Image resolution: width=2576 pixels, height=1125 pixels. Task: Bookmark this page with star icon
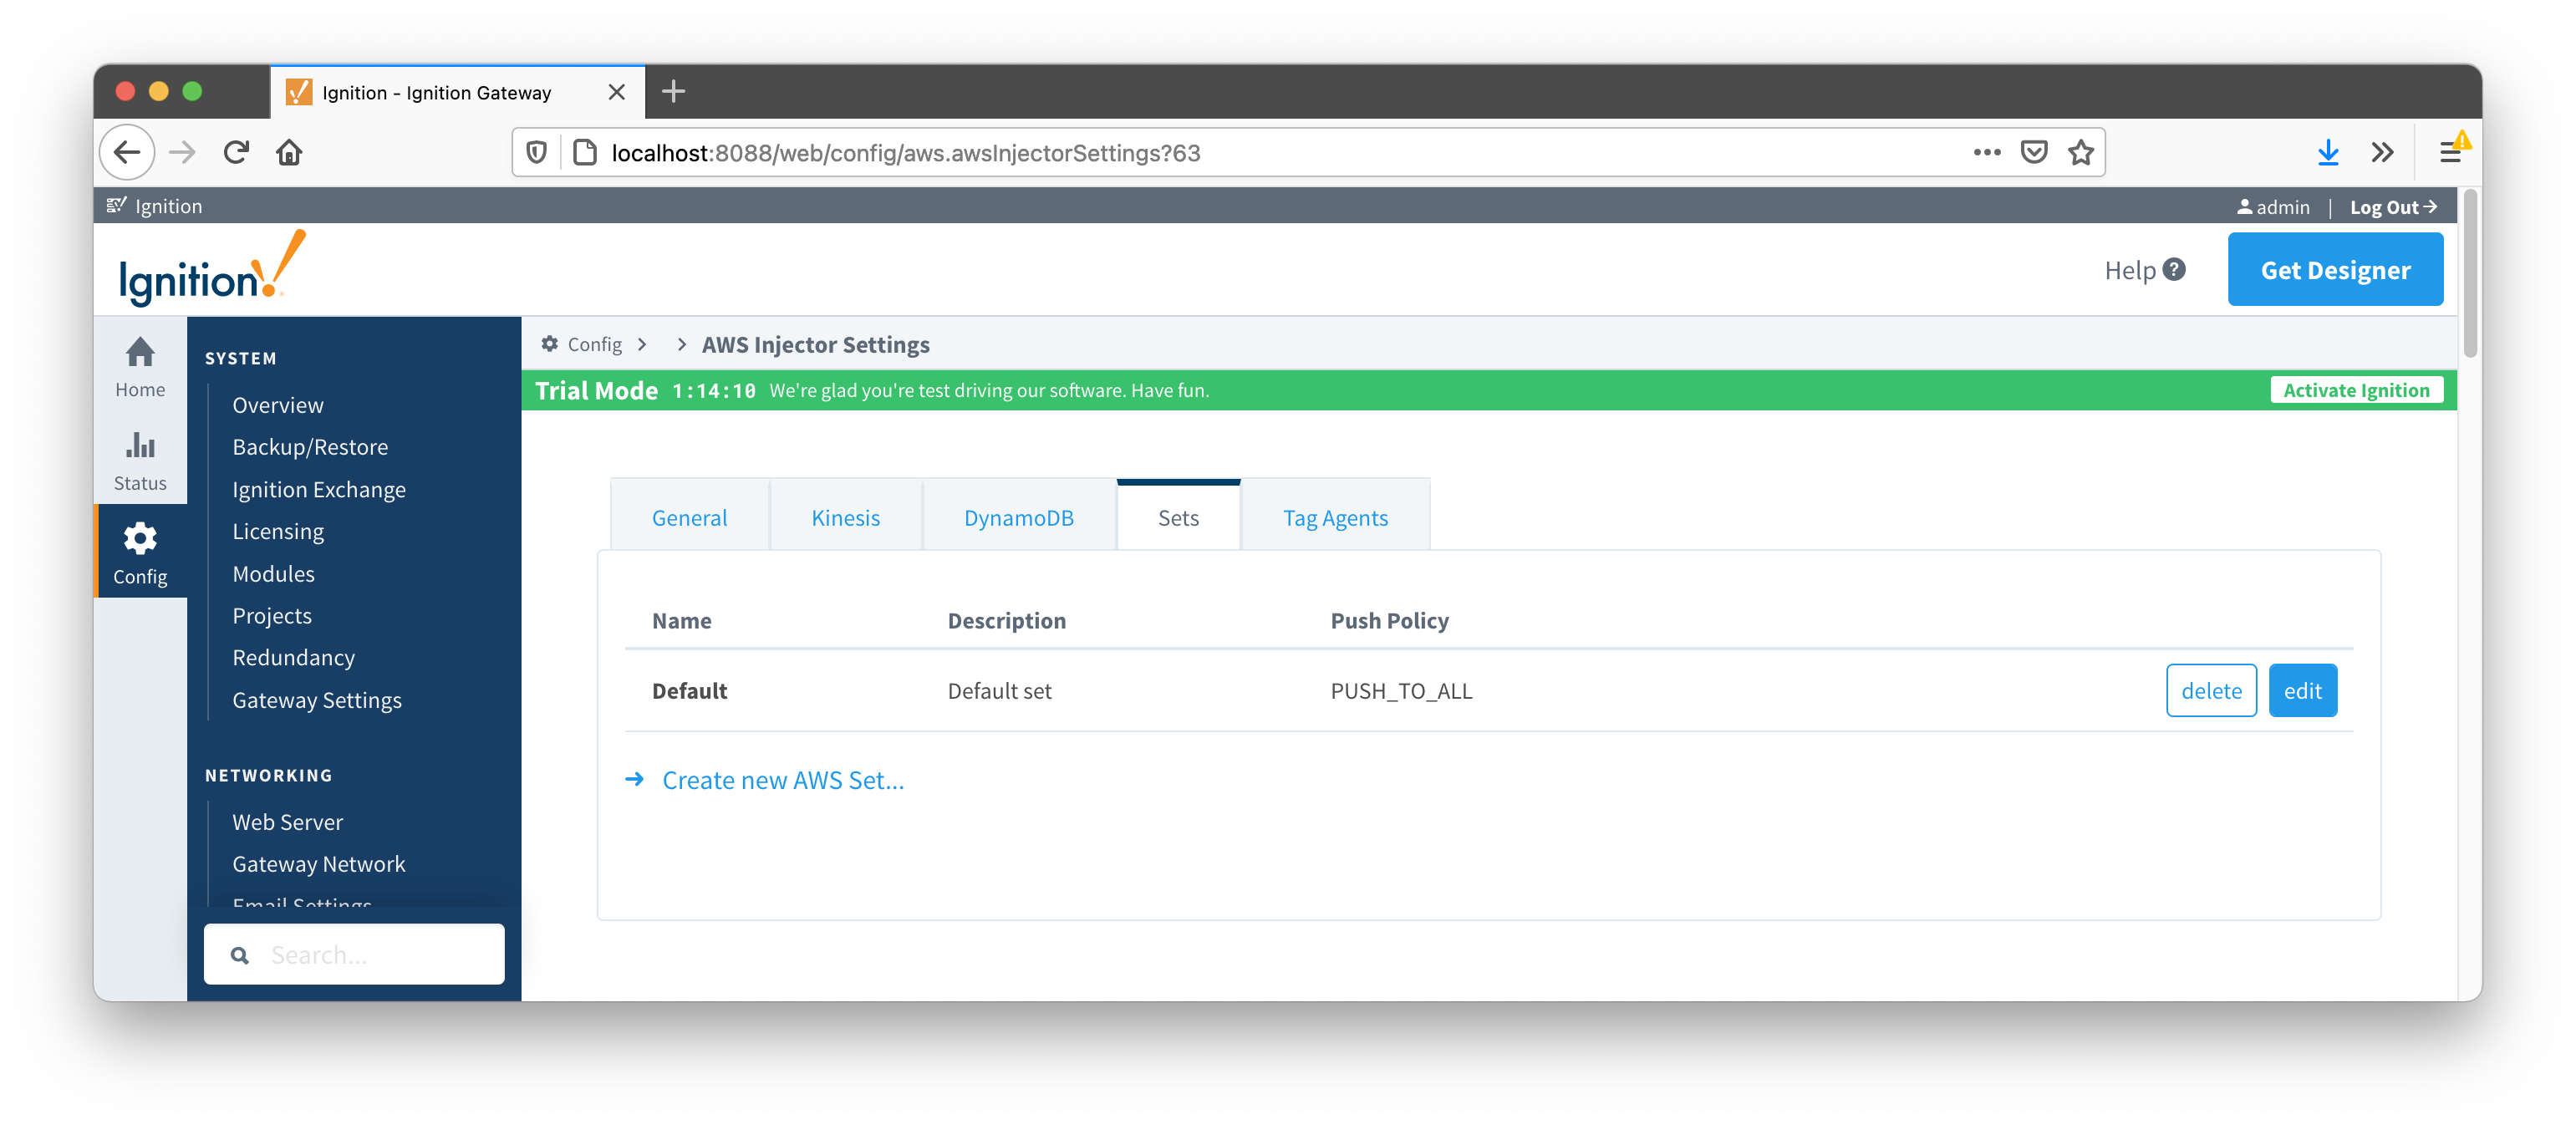(2081, 152)
